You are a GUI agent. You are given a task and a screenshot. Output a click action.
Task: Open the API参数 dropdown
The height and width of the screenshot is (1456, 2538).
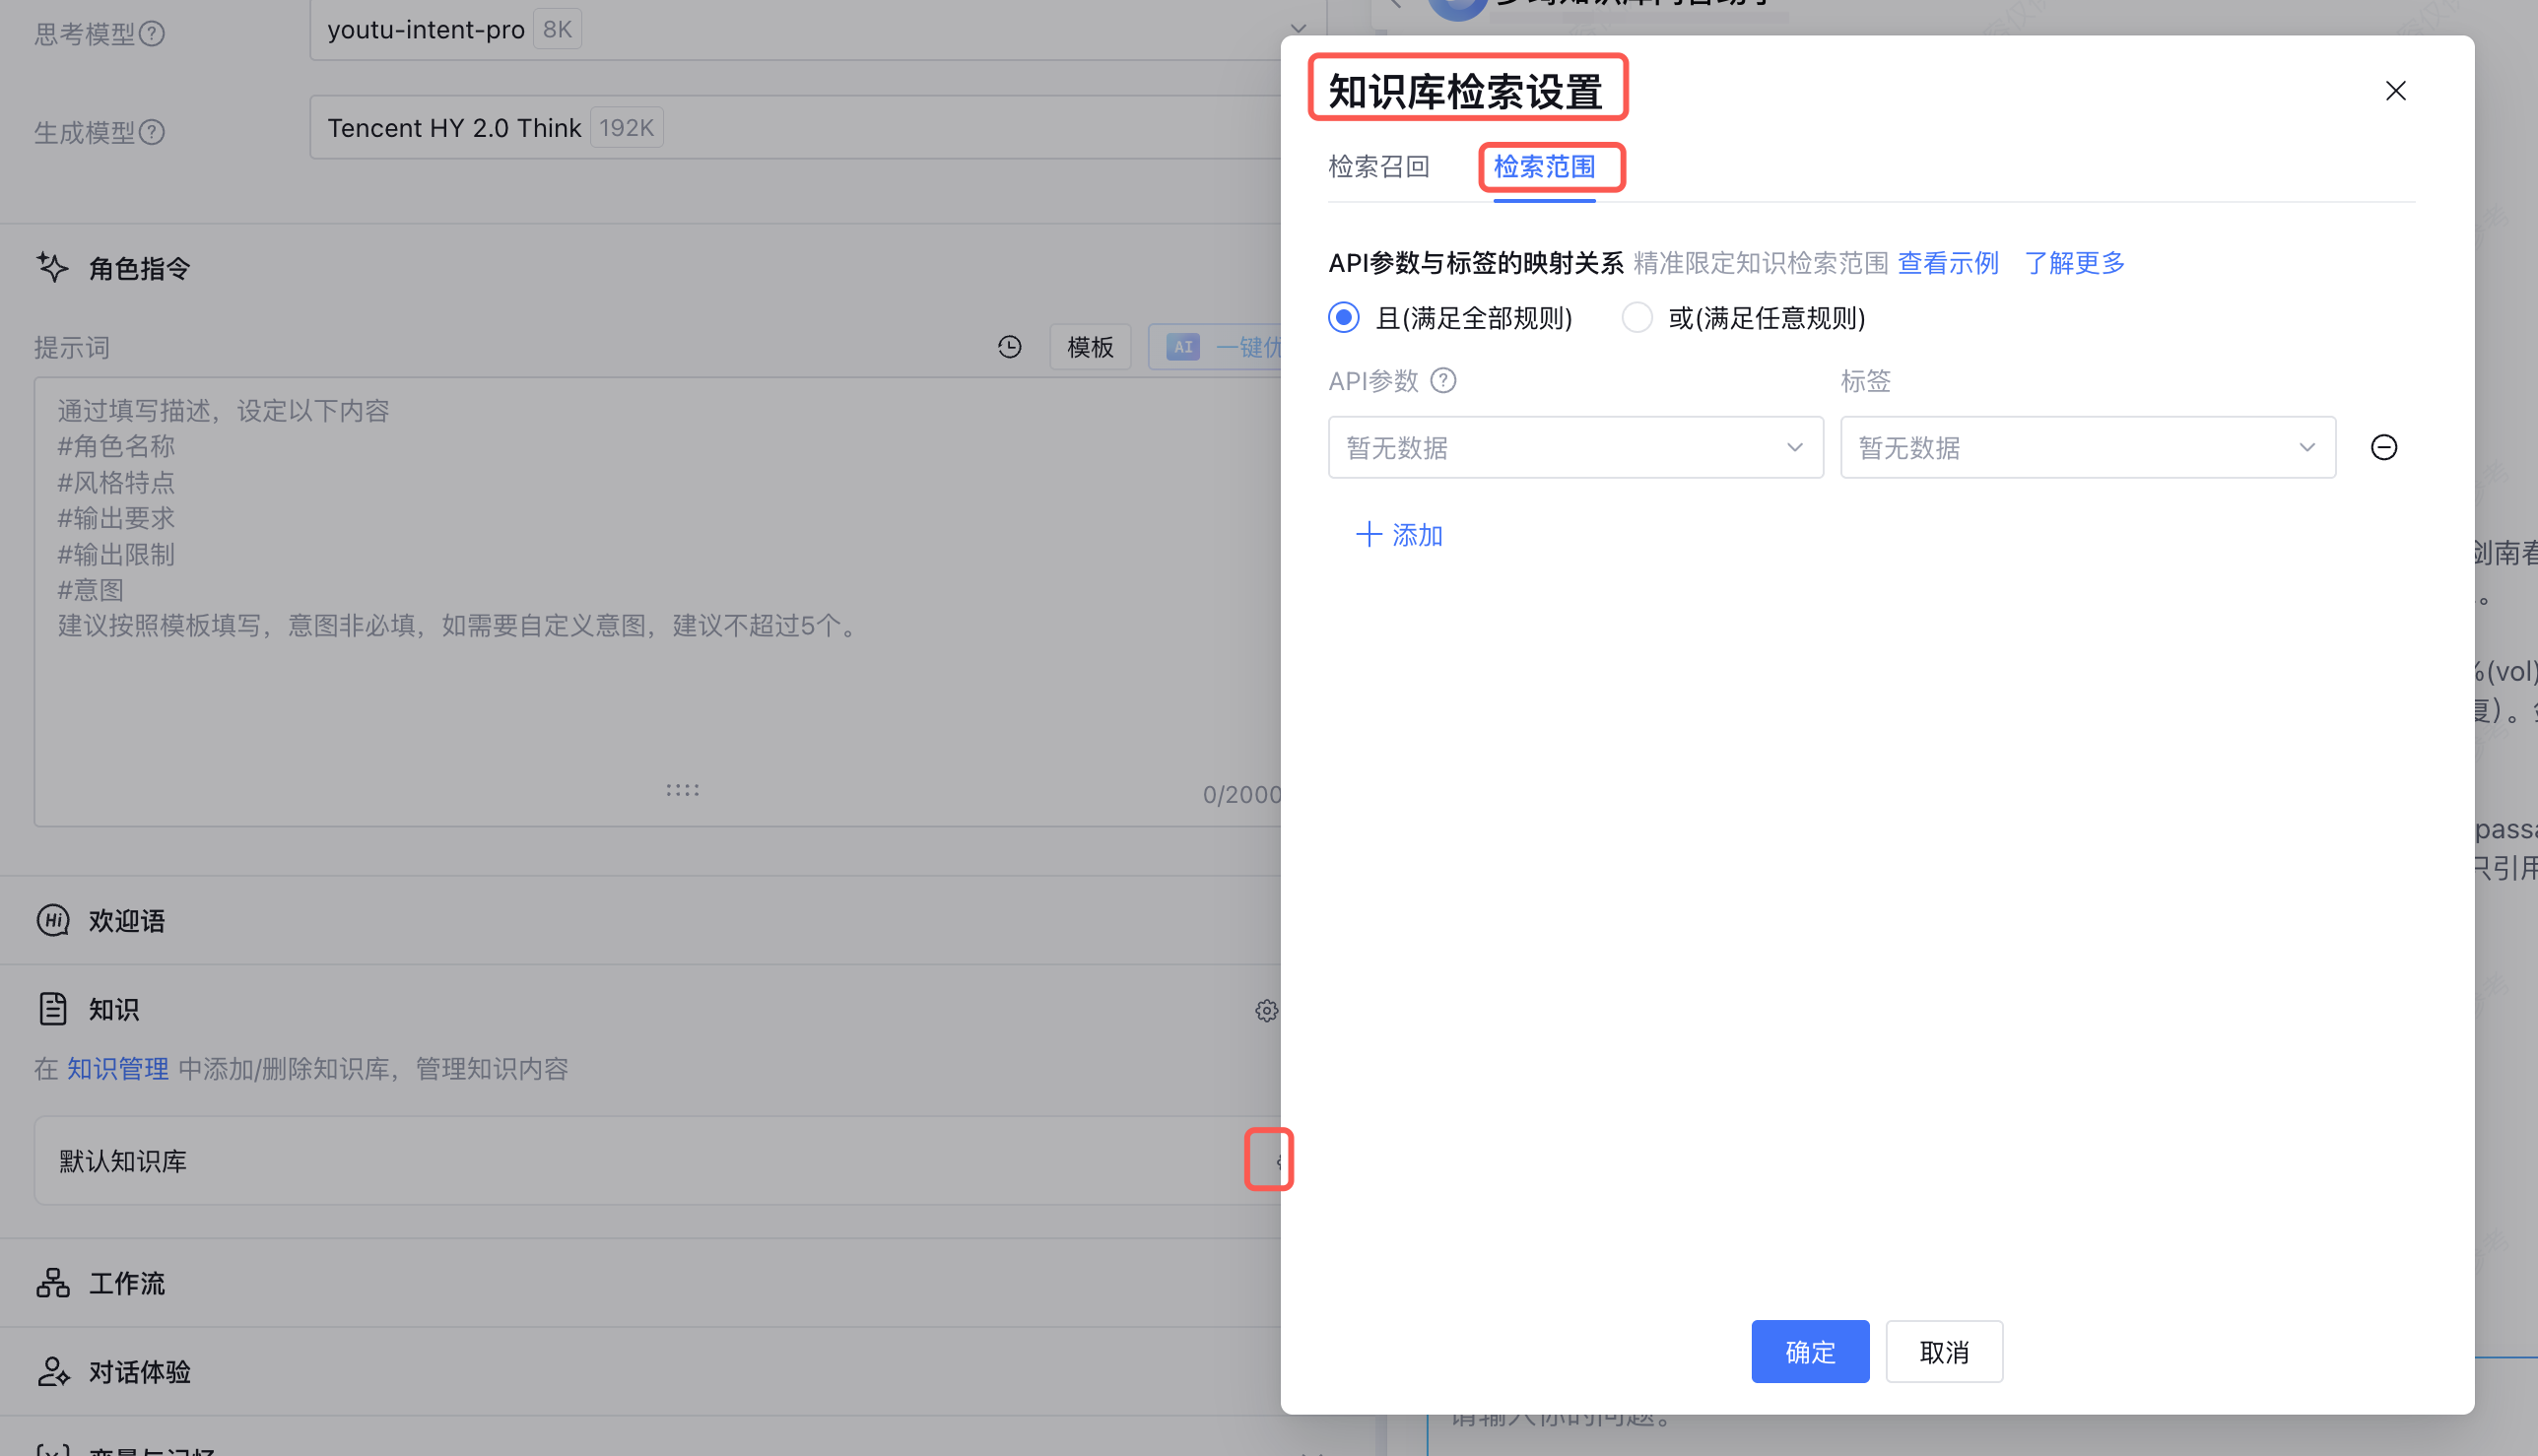point(1575,447)
